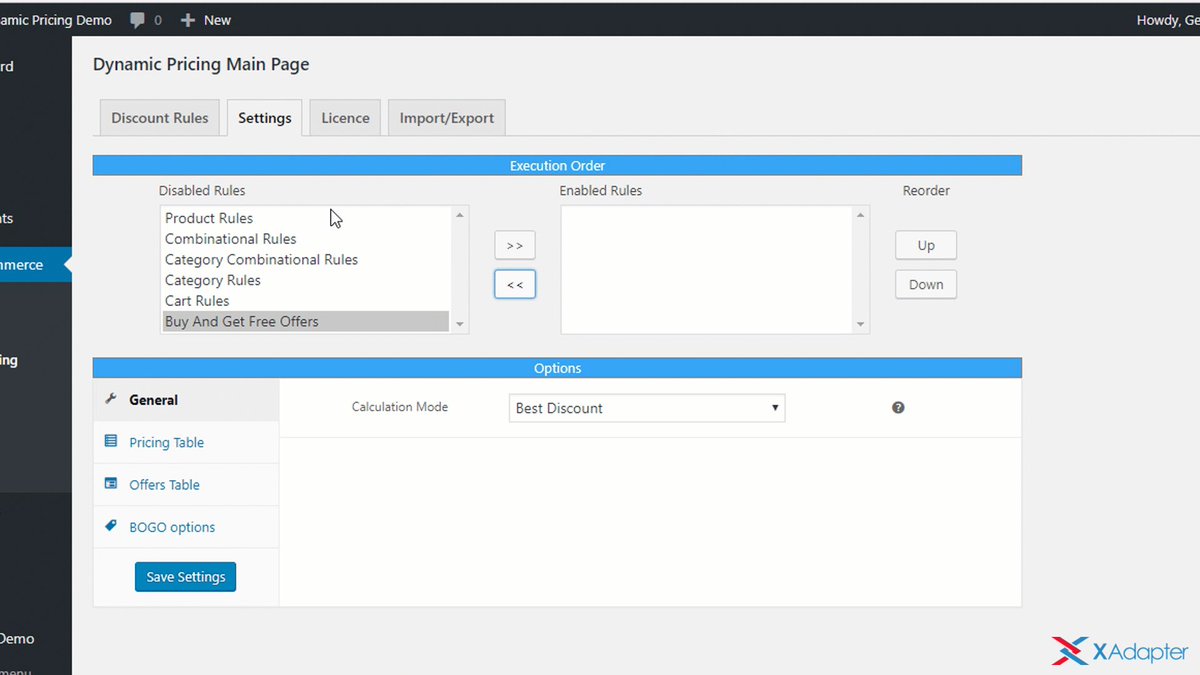Image resolution: width=1200 pixels, height=675 pixels.
Task: Open the Discount Rules tab
Action: 160,118
